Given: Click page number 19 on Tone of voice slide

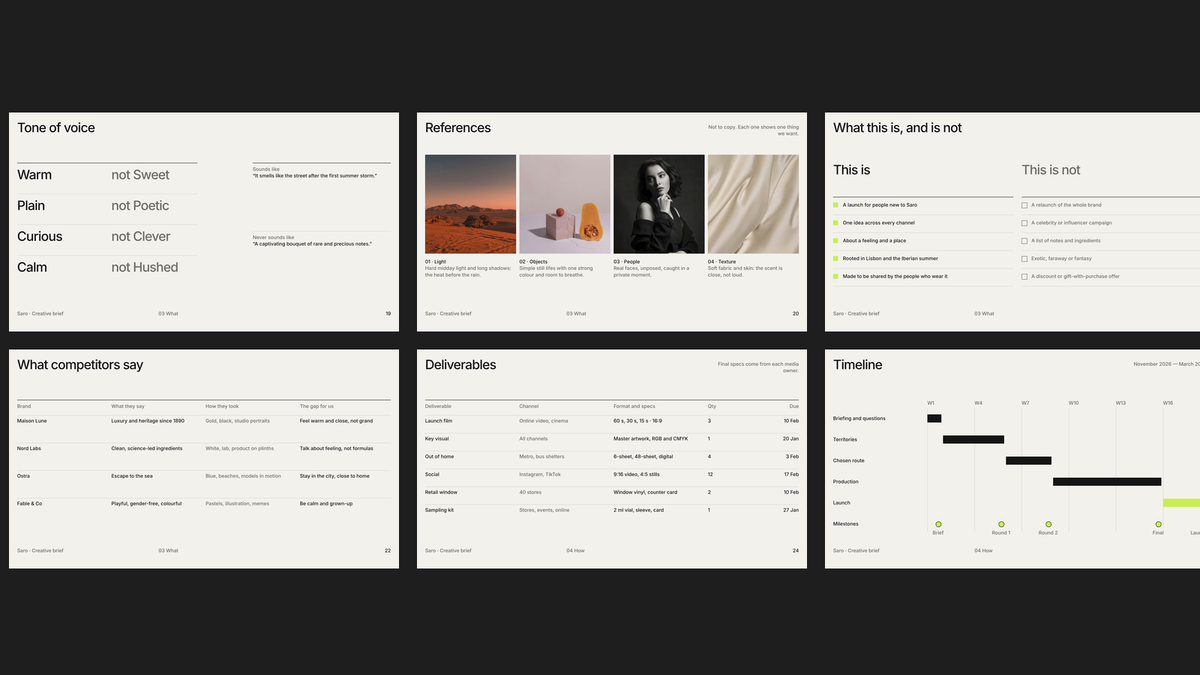Looking at the screenshot, I should [388, 314].
